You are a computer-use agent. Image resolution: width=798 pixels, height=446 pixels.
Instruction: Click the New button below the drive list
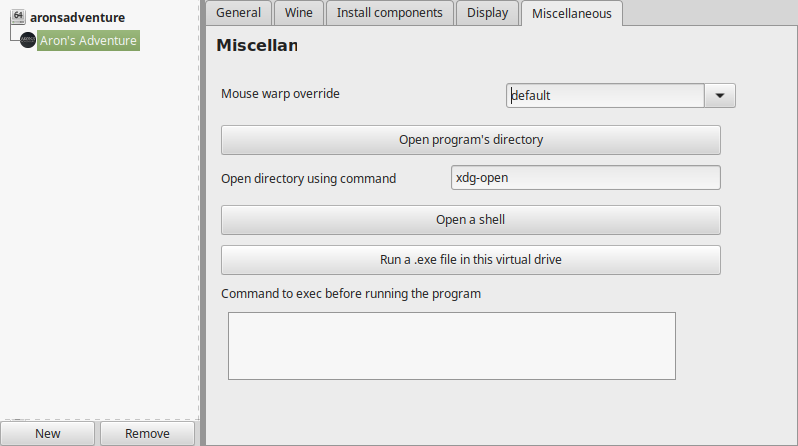[x=47, y=433]
